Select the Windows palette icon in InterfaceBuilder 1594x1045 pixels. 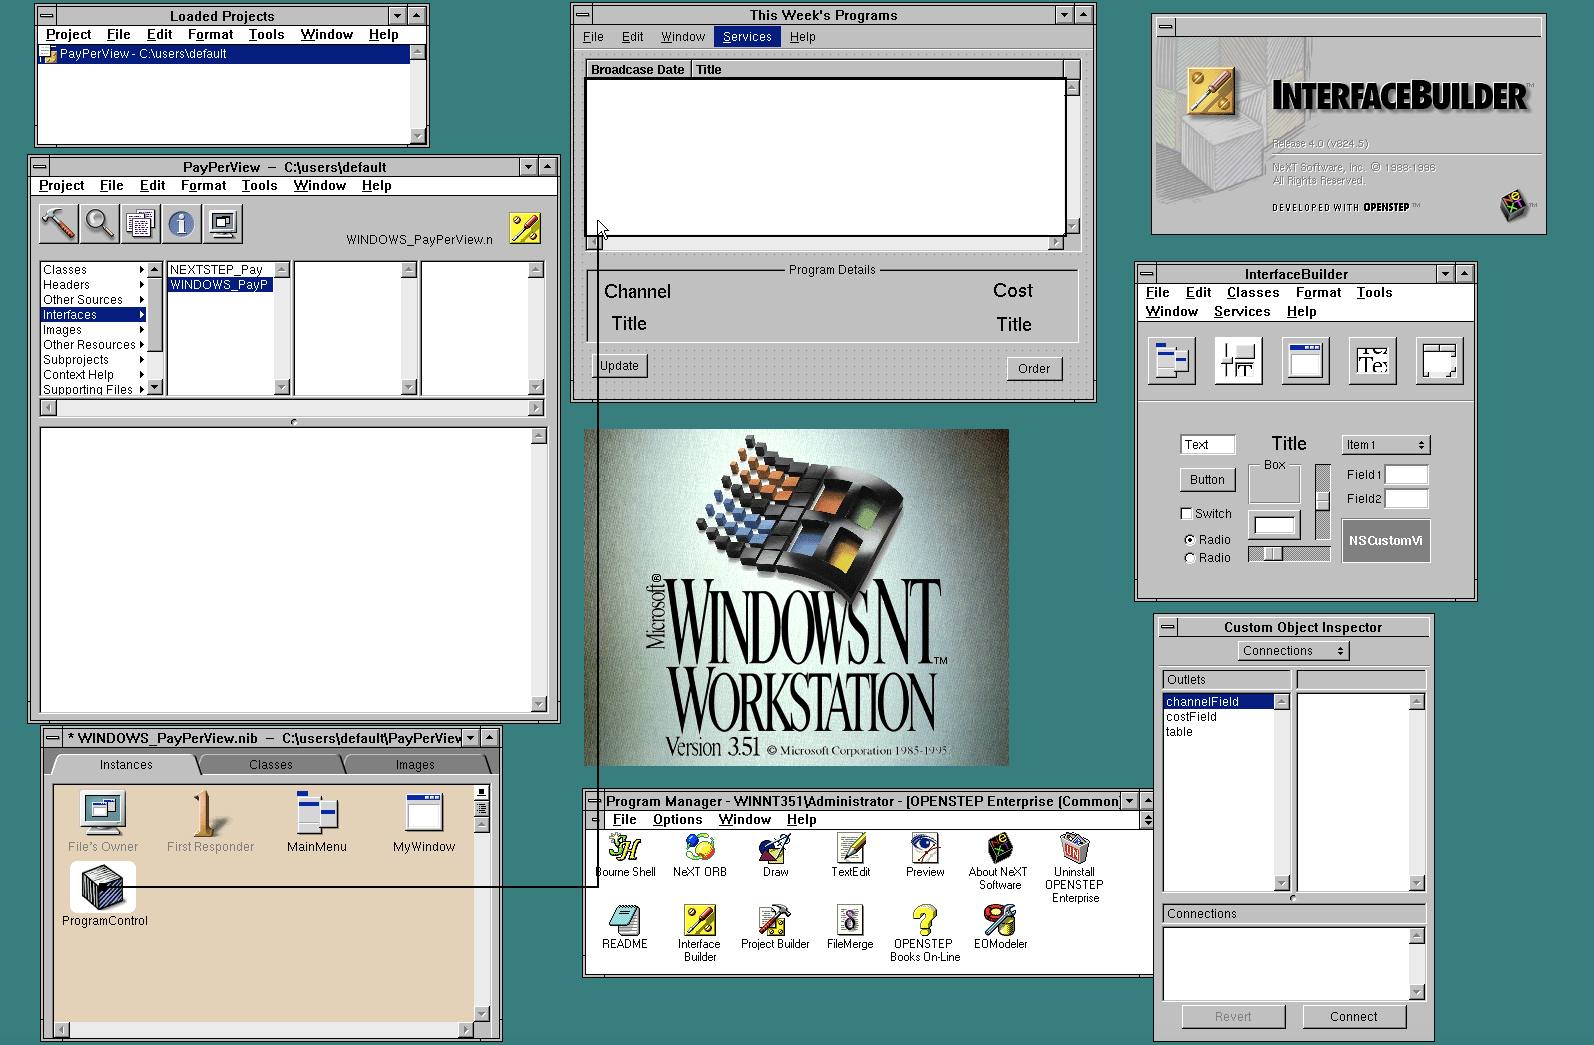point(1306,361)
